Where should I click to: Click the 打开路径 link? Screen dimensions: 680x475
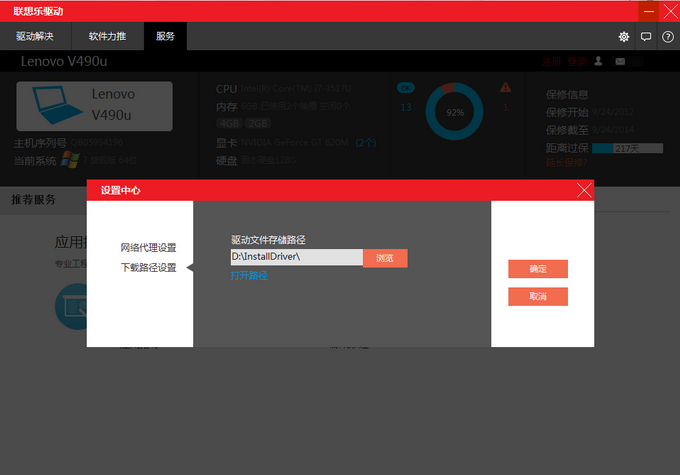pos(249,275)
